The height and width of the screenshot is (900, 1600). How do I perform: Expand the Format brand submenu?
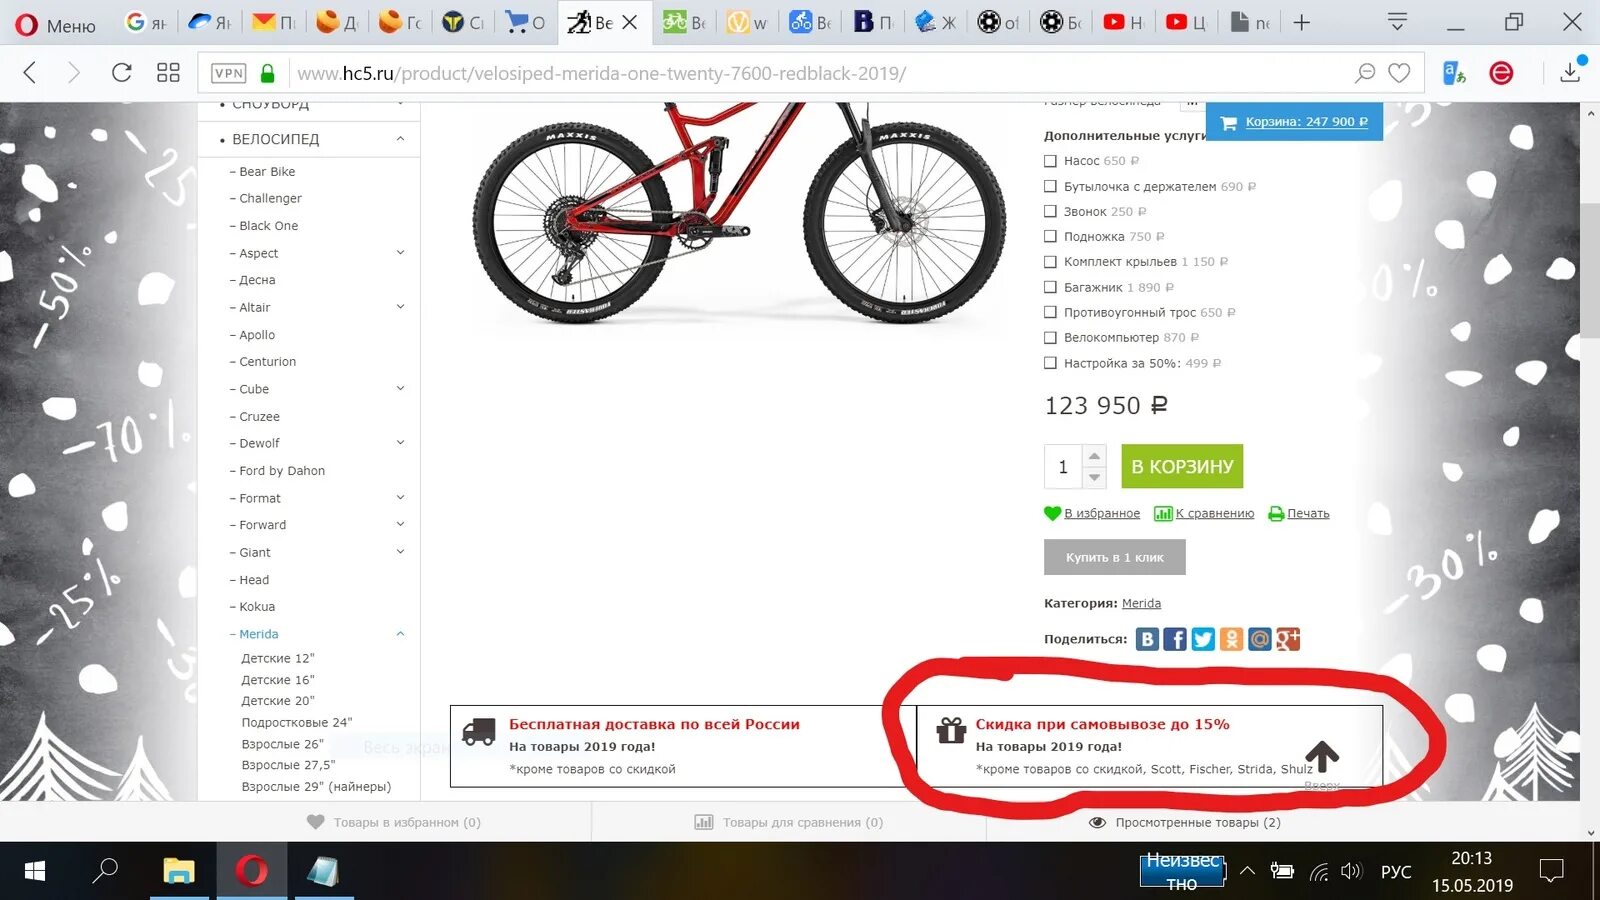coord(400,498)
